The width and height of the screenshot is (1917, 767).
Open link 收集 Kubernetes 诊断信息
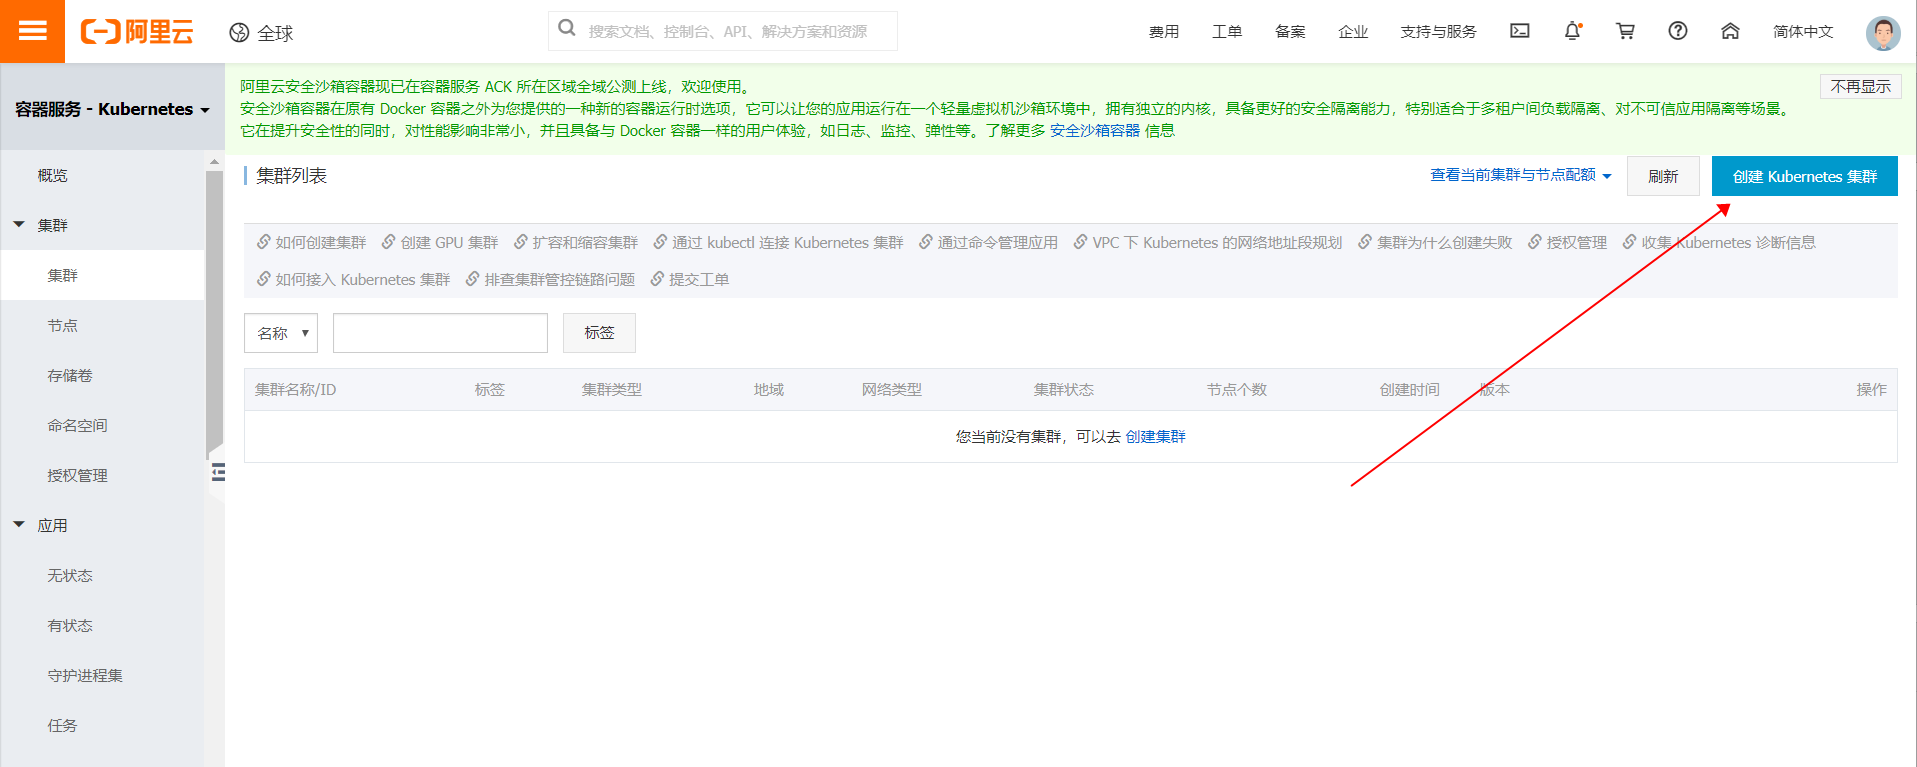point(1719,242)
